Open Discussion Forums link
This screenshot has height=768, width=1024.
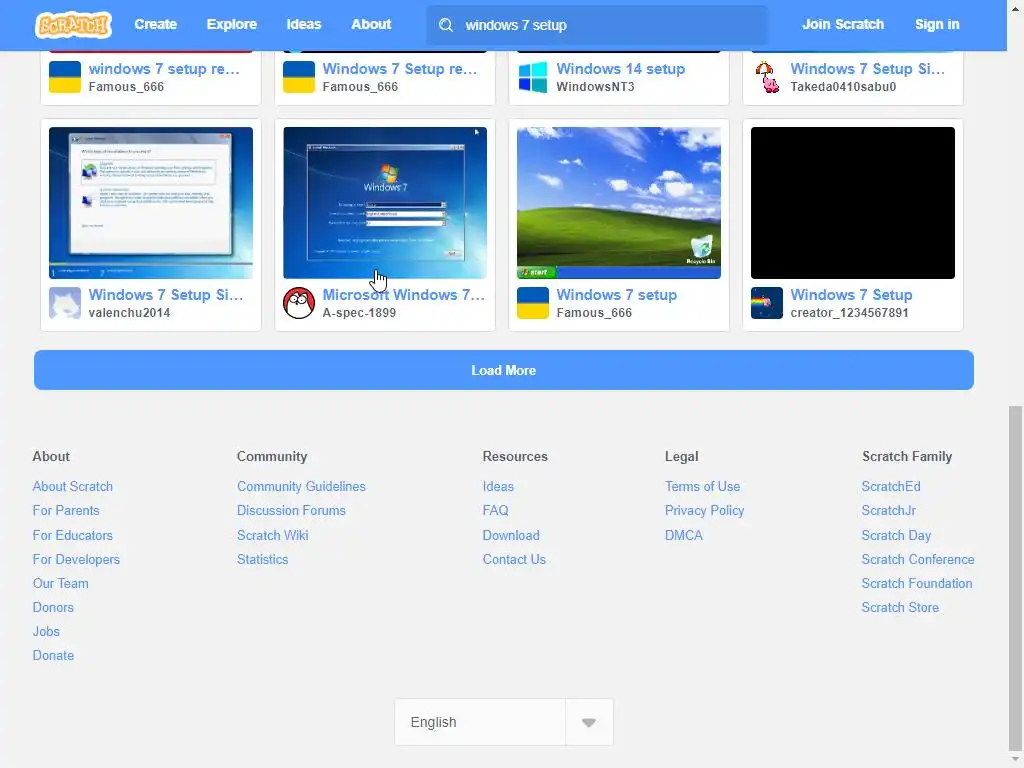click(291, 511)
